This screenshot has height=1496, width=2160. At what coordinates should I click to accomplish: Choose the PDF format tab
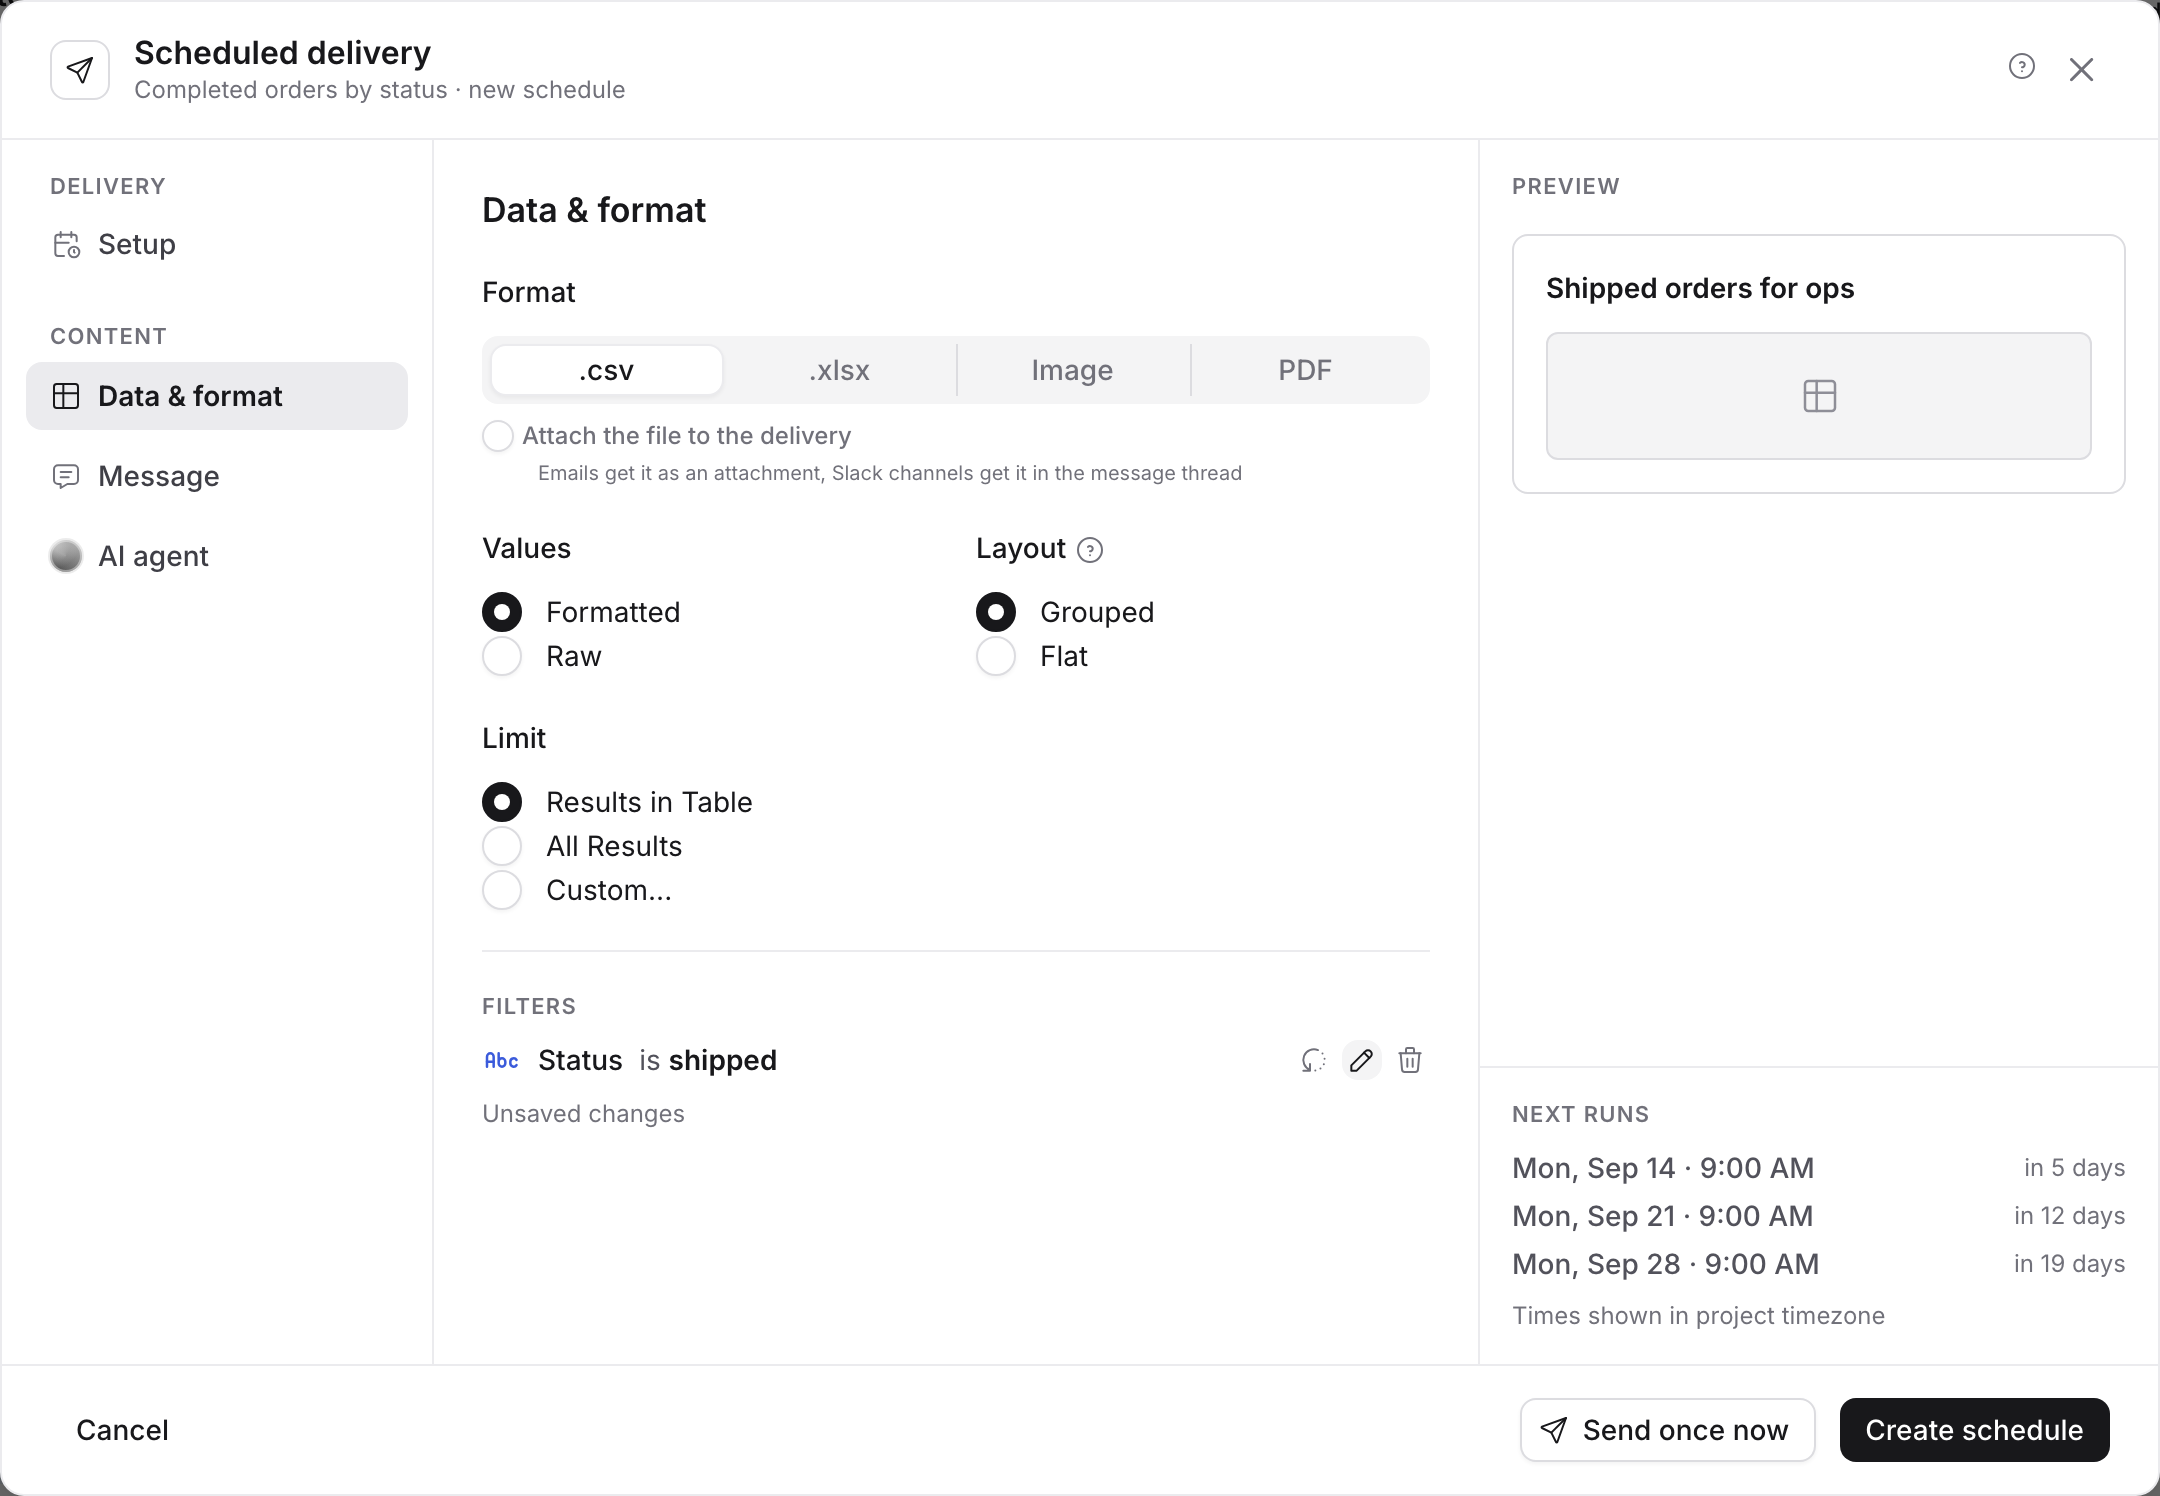coord(1305,370)
